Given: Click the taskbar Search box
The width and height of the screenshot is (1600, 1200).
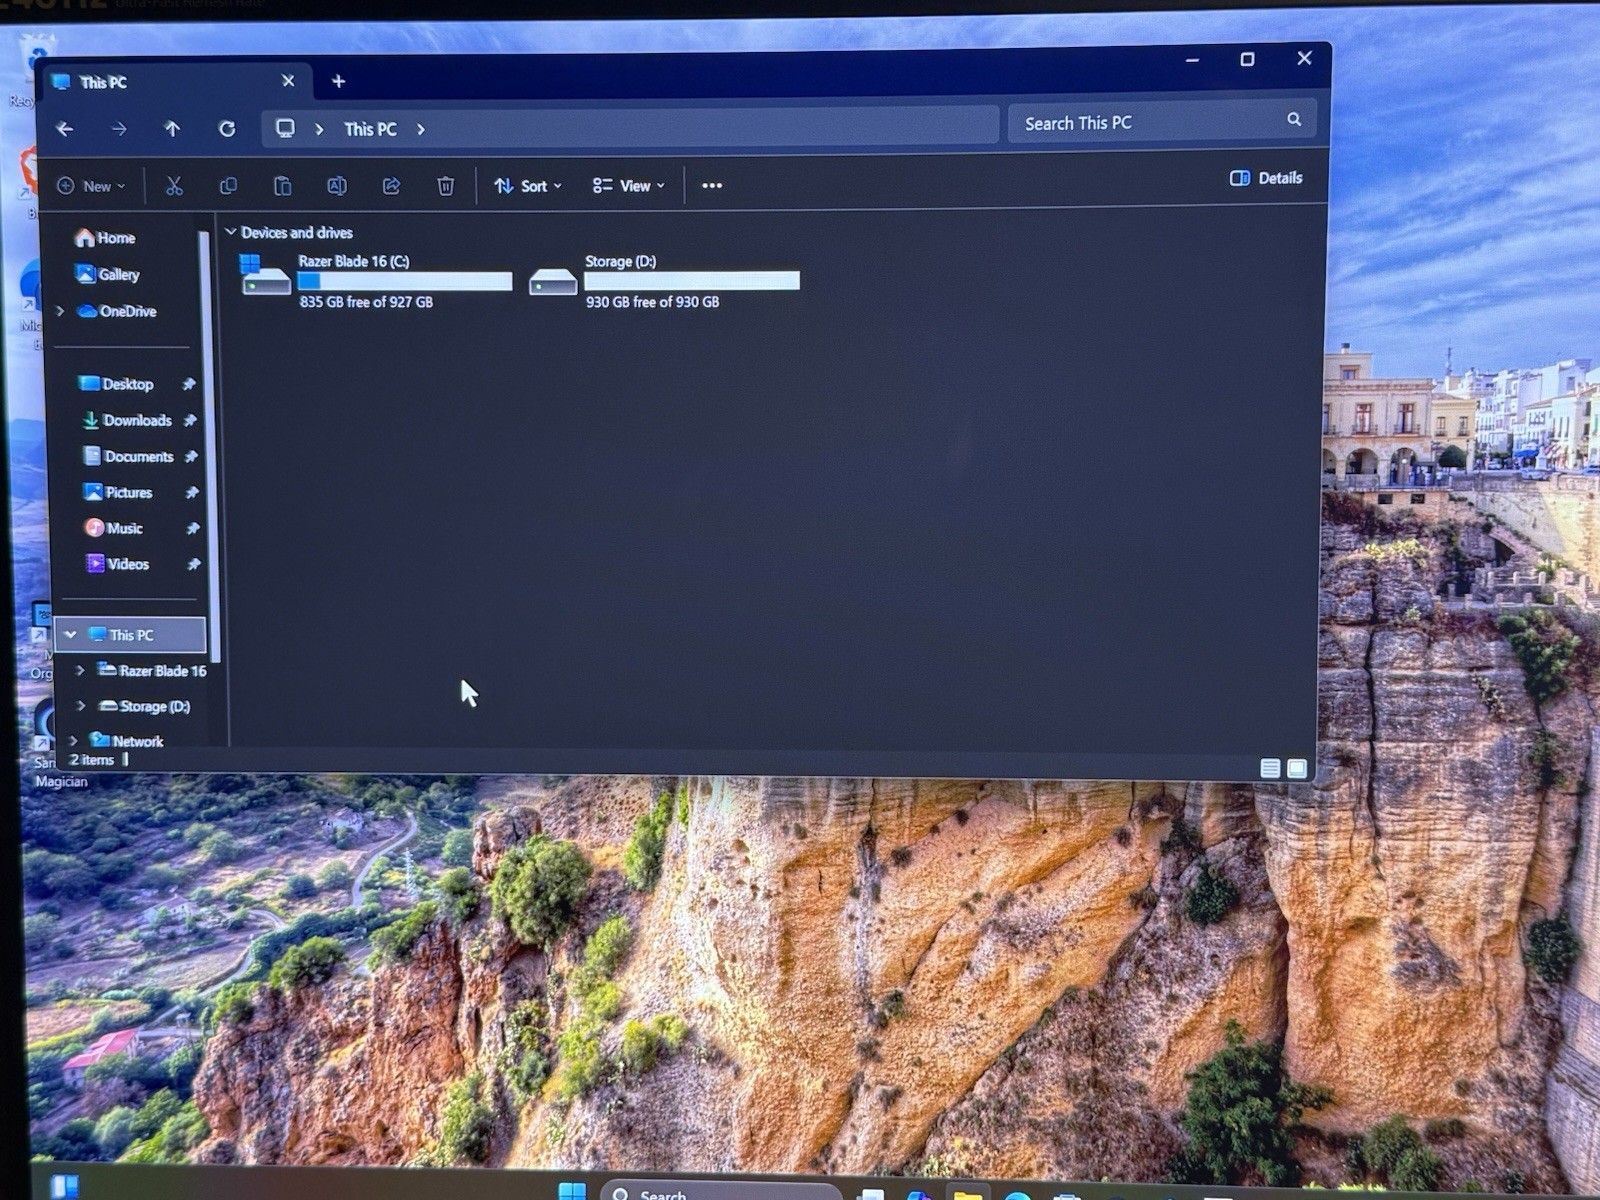Looking at the screenshot, I should pyautogui.click(x=720, y=1192).
